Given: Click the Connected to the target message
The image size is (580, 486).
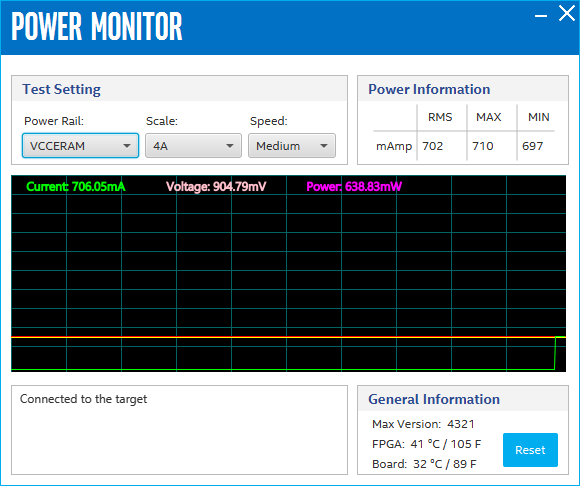Looking at the screenshot, I should (x=83, y=399).
